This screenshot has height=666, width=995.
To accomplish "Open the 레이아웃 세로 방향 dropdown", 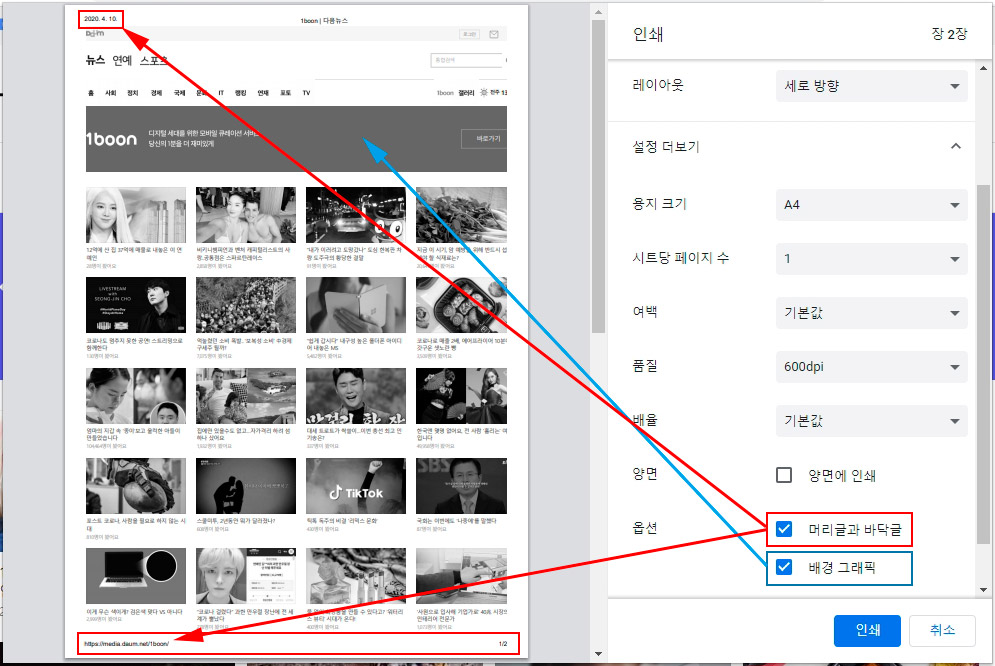I will (x=871, y=86).
